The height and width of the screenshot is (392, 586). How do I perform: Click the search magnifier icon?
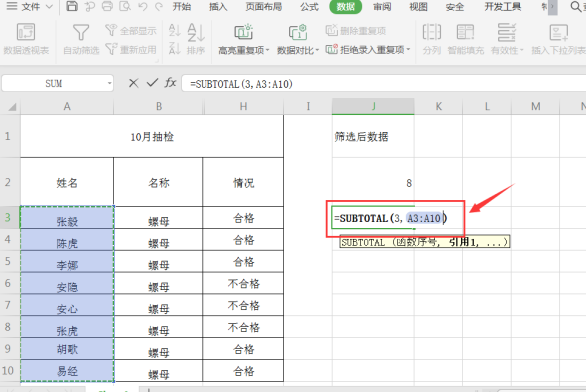(x=576, y=6)
